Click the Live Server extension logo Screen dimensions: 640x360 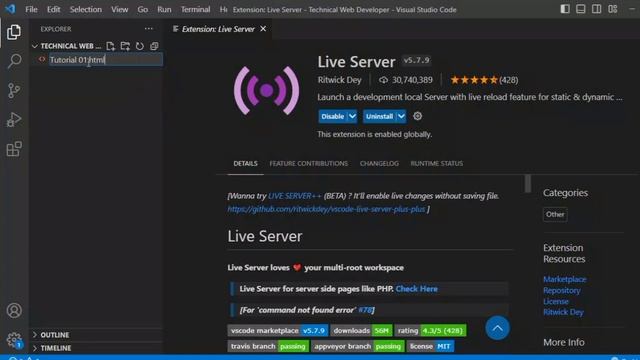267,90
